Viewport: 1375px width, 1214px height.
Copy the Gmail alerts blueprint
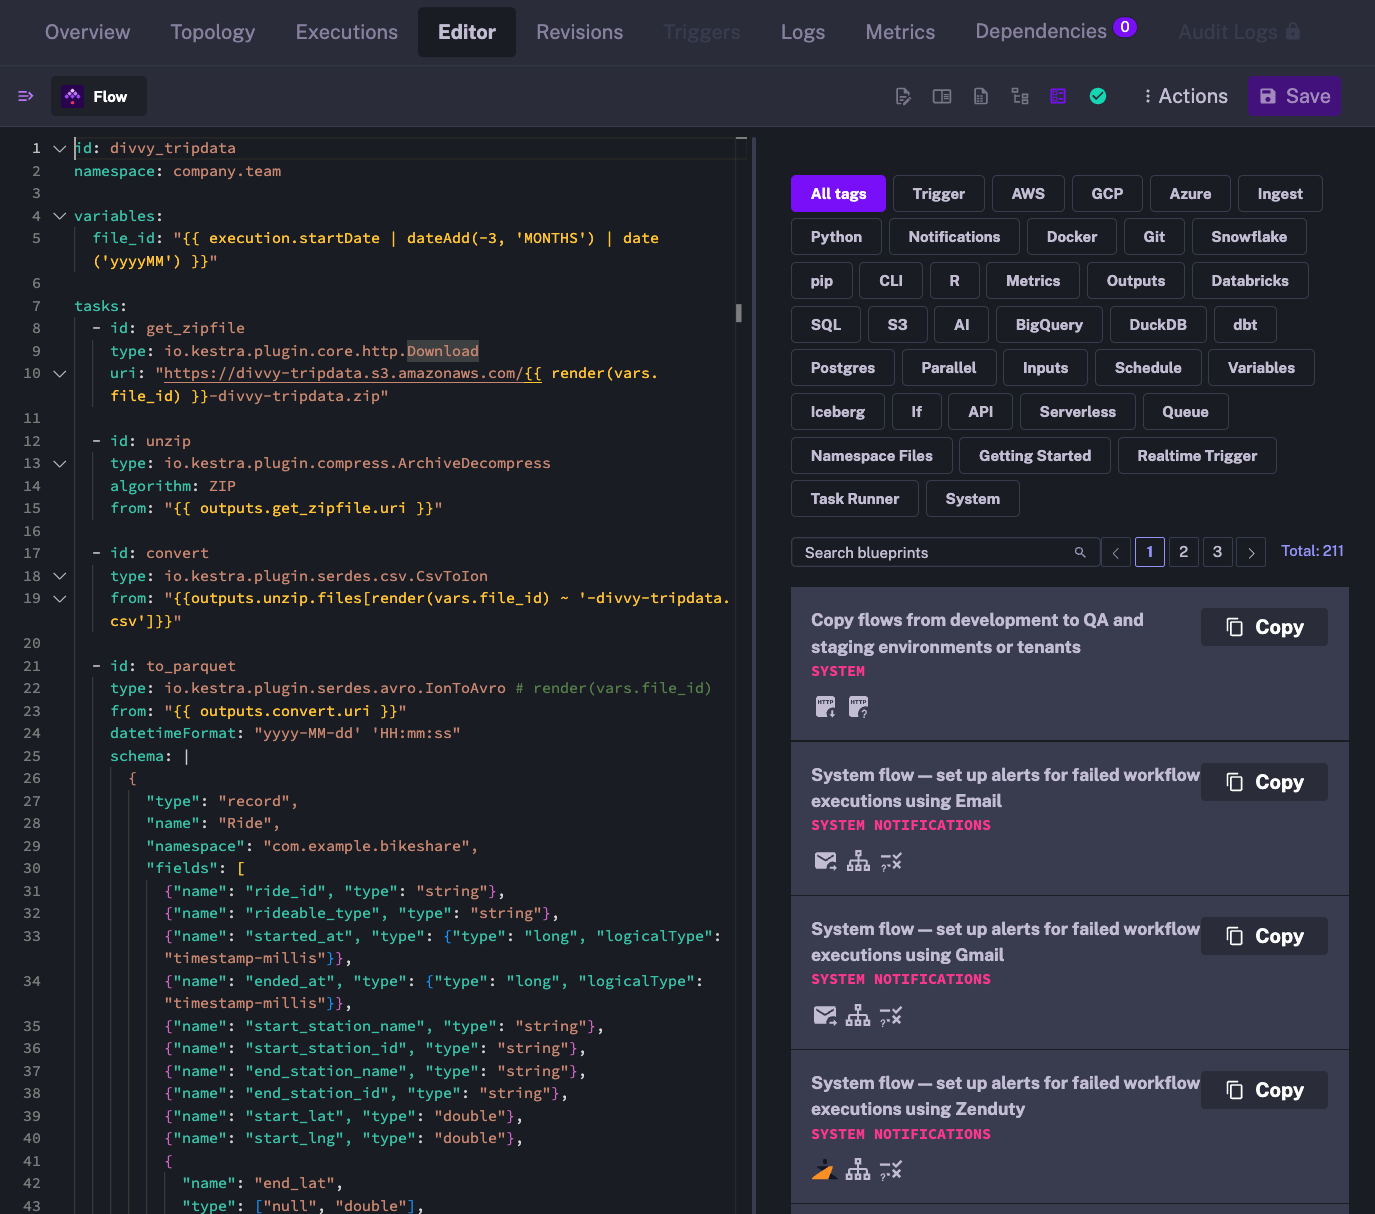(x=1264, y=937)
